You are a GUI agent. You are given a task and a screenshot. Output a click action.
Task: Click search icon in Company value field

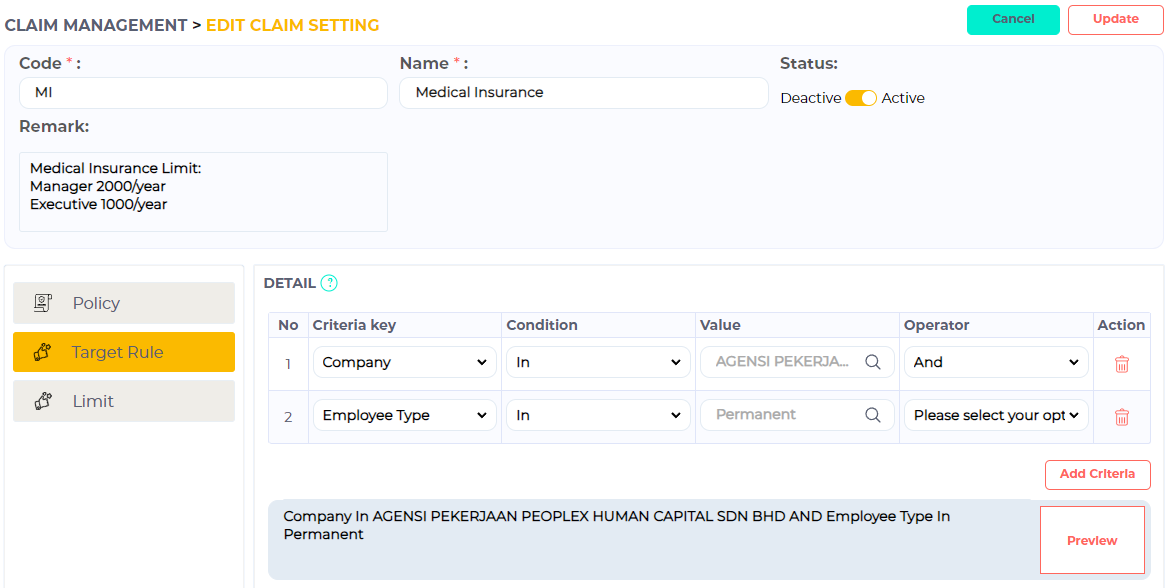pos(872,362)
